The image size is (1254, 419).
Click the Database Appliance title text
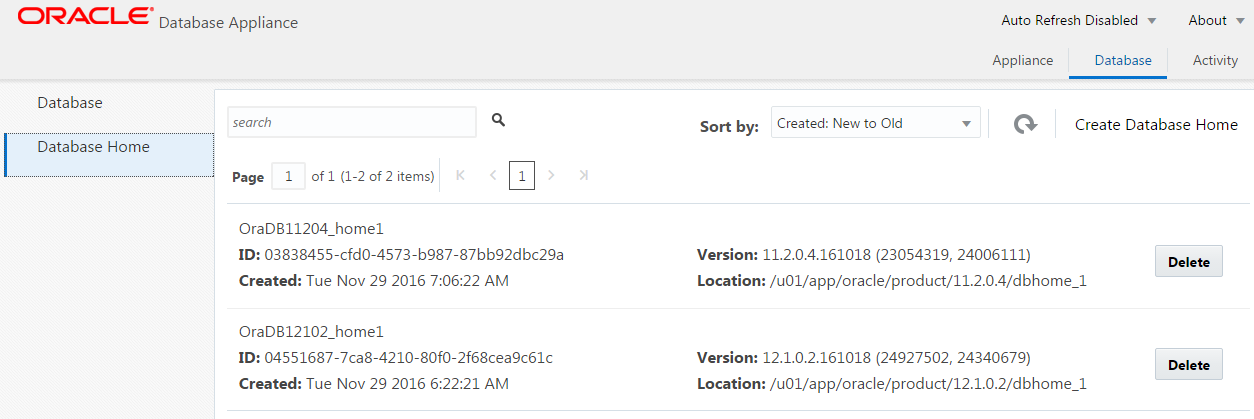(228, 22)
